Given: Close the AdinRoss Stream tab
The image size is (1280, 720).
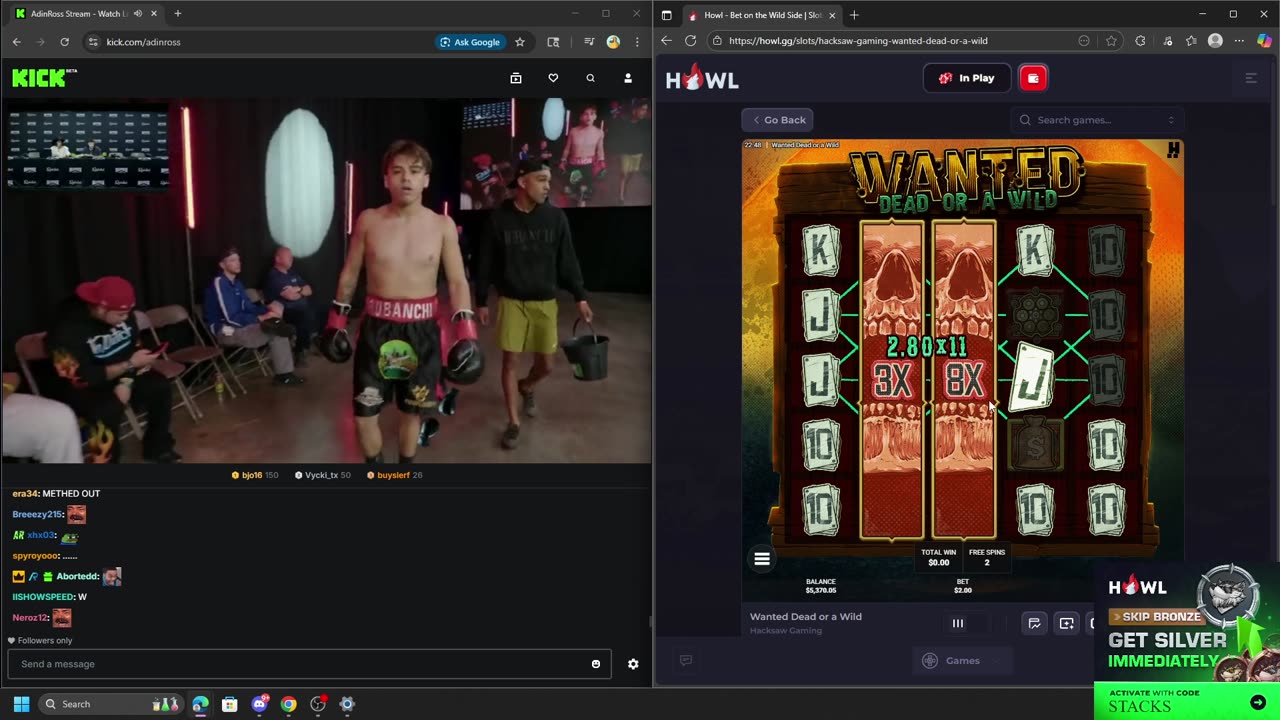Looking at the screenshot, I should pyautogui.click(x=154, y=14).
